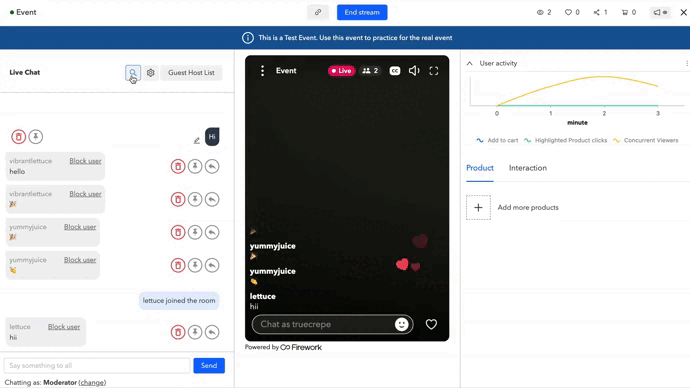Copy event link icon beside End stream

pyautogui.click(x=318, y=12)
